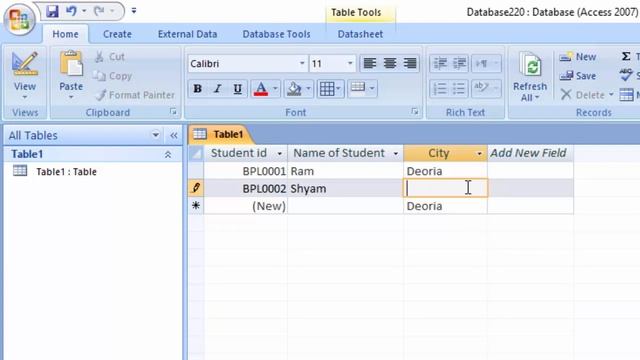Viewport: 640px width, 360px height.
Task: Open the City column filter arrow
Action: point(479,153)
